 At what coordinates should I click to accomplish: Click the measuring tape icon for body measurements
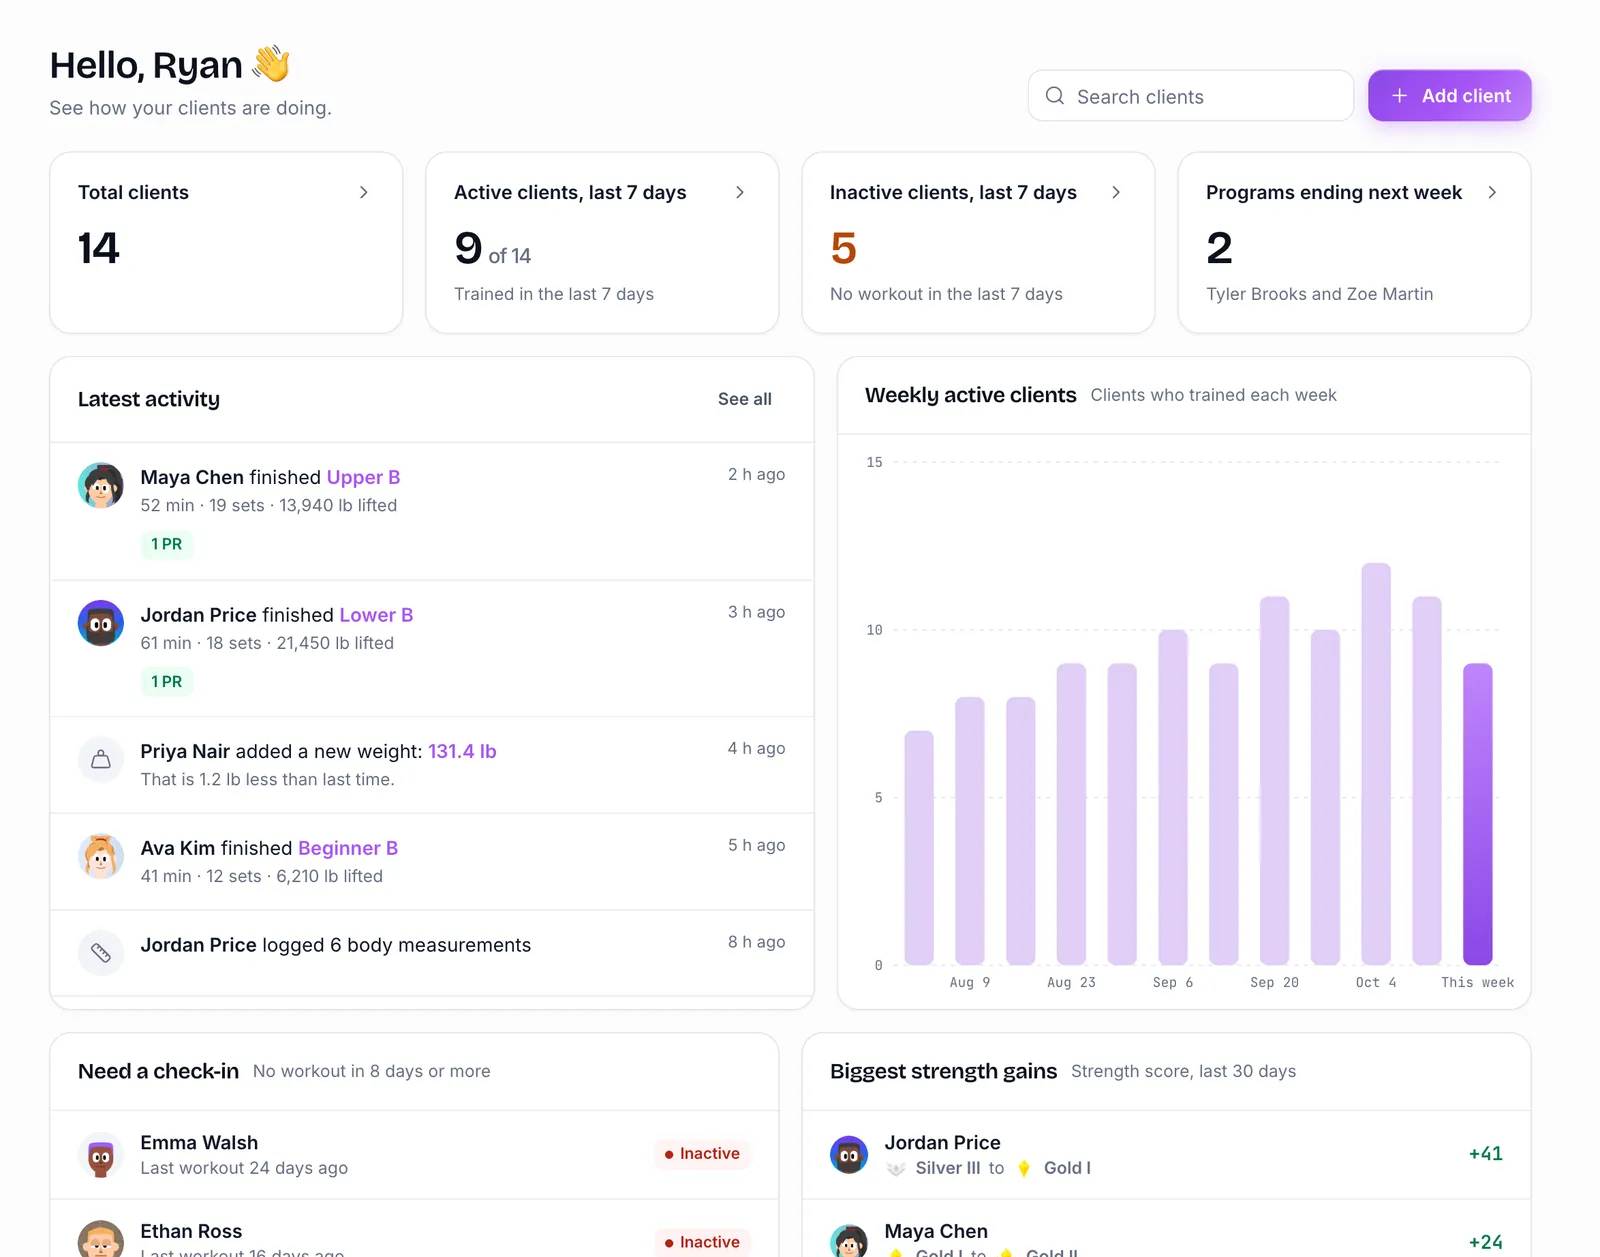(x=101, y=953)
